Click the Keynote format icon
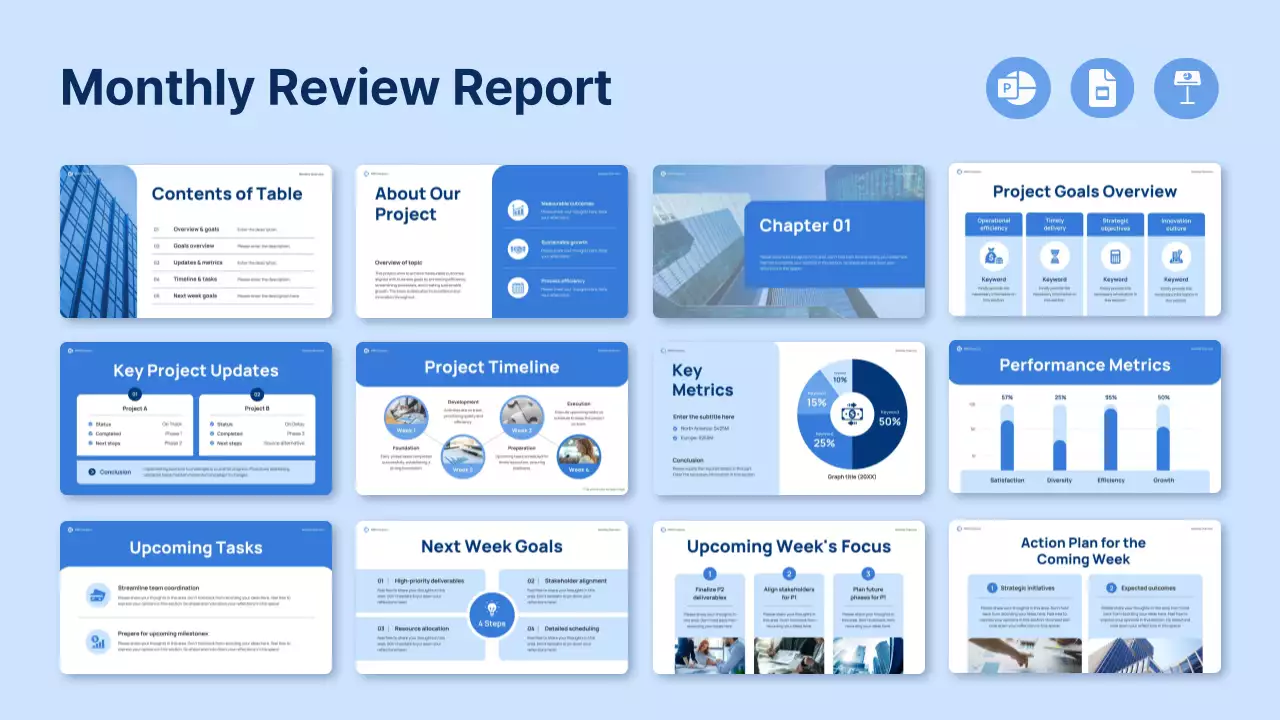Screen dimensions: 1280x720 (1186, 88)
